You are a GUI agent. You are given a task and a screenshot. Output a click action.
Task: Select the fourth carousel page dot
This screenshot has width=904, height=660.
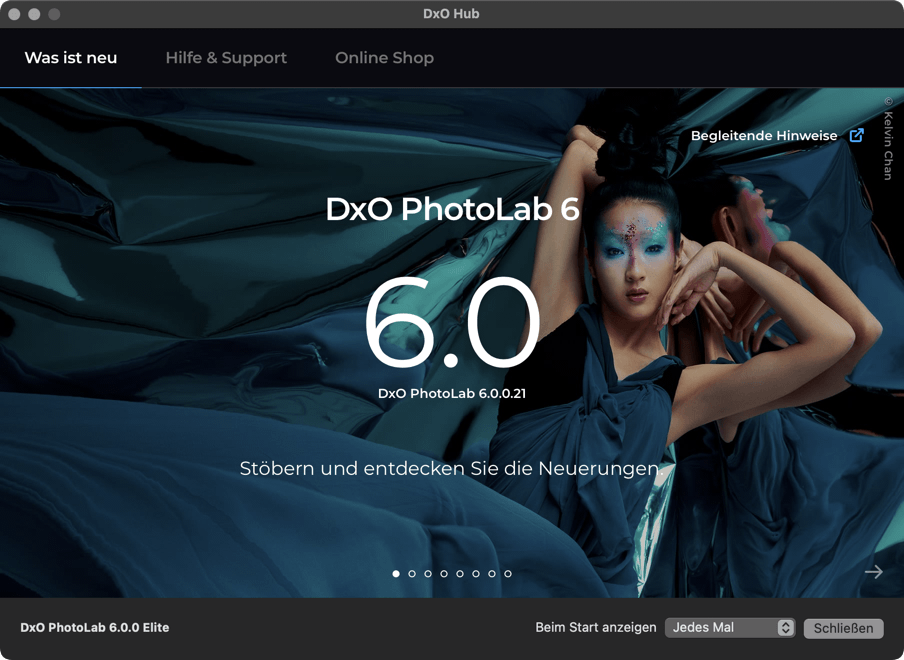click(444, 574)
